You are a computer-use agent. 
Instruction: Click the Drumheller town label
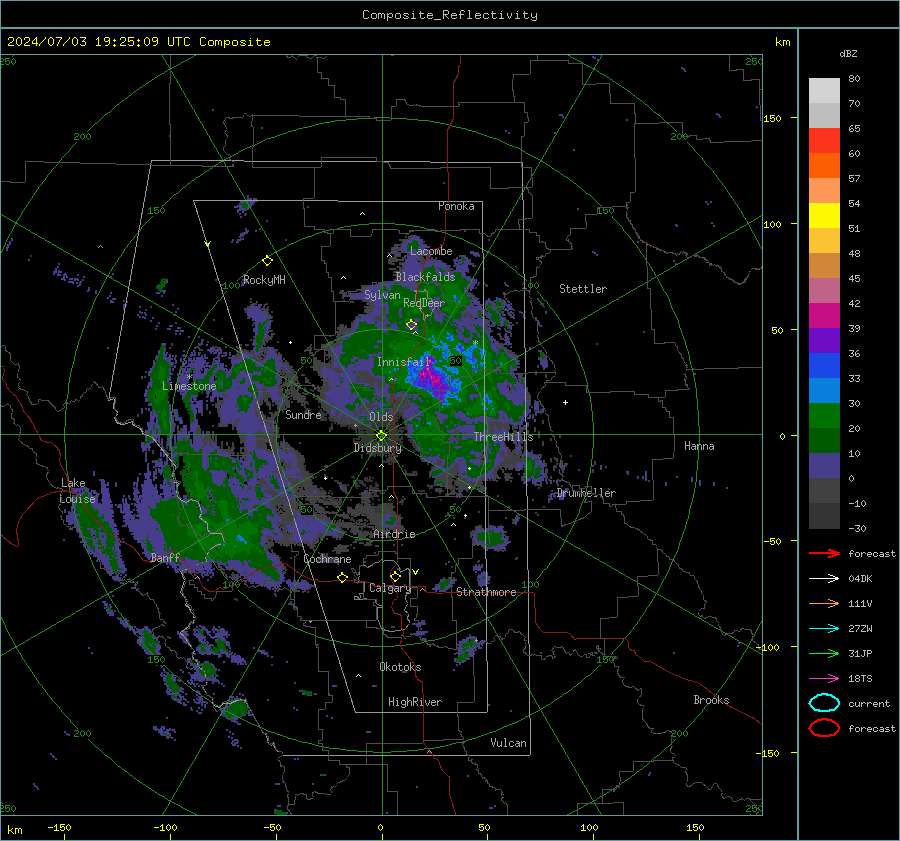click(586, 493)
